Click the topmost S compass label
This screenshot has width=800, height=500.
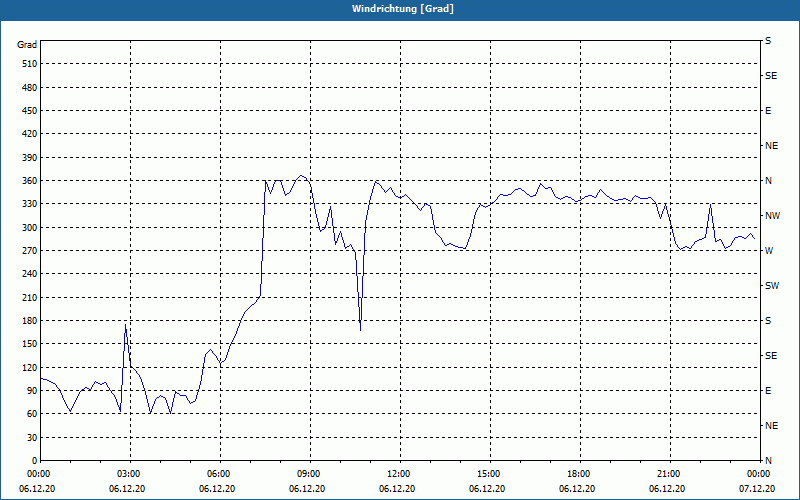(768, 41)
